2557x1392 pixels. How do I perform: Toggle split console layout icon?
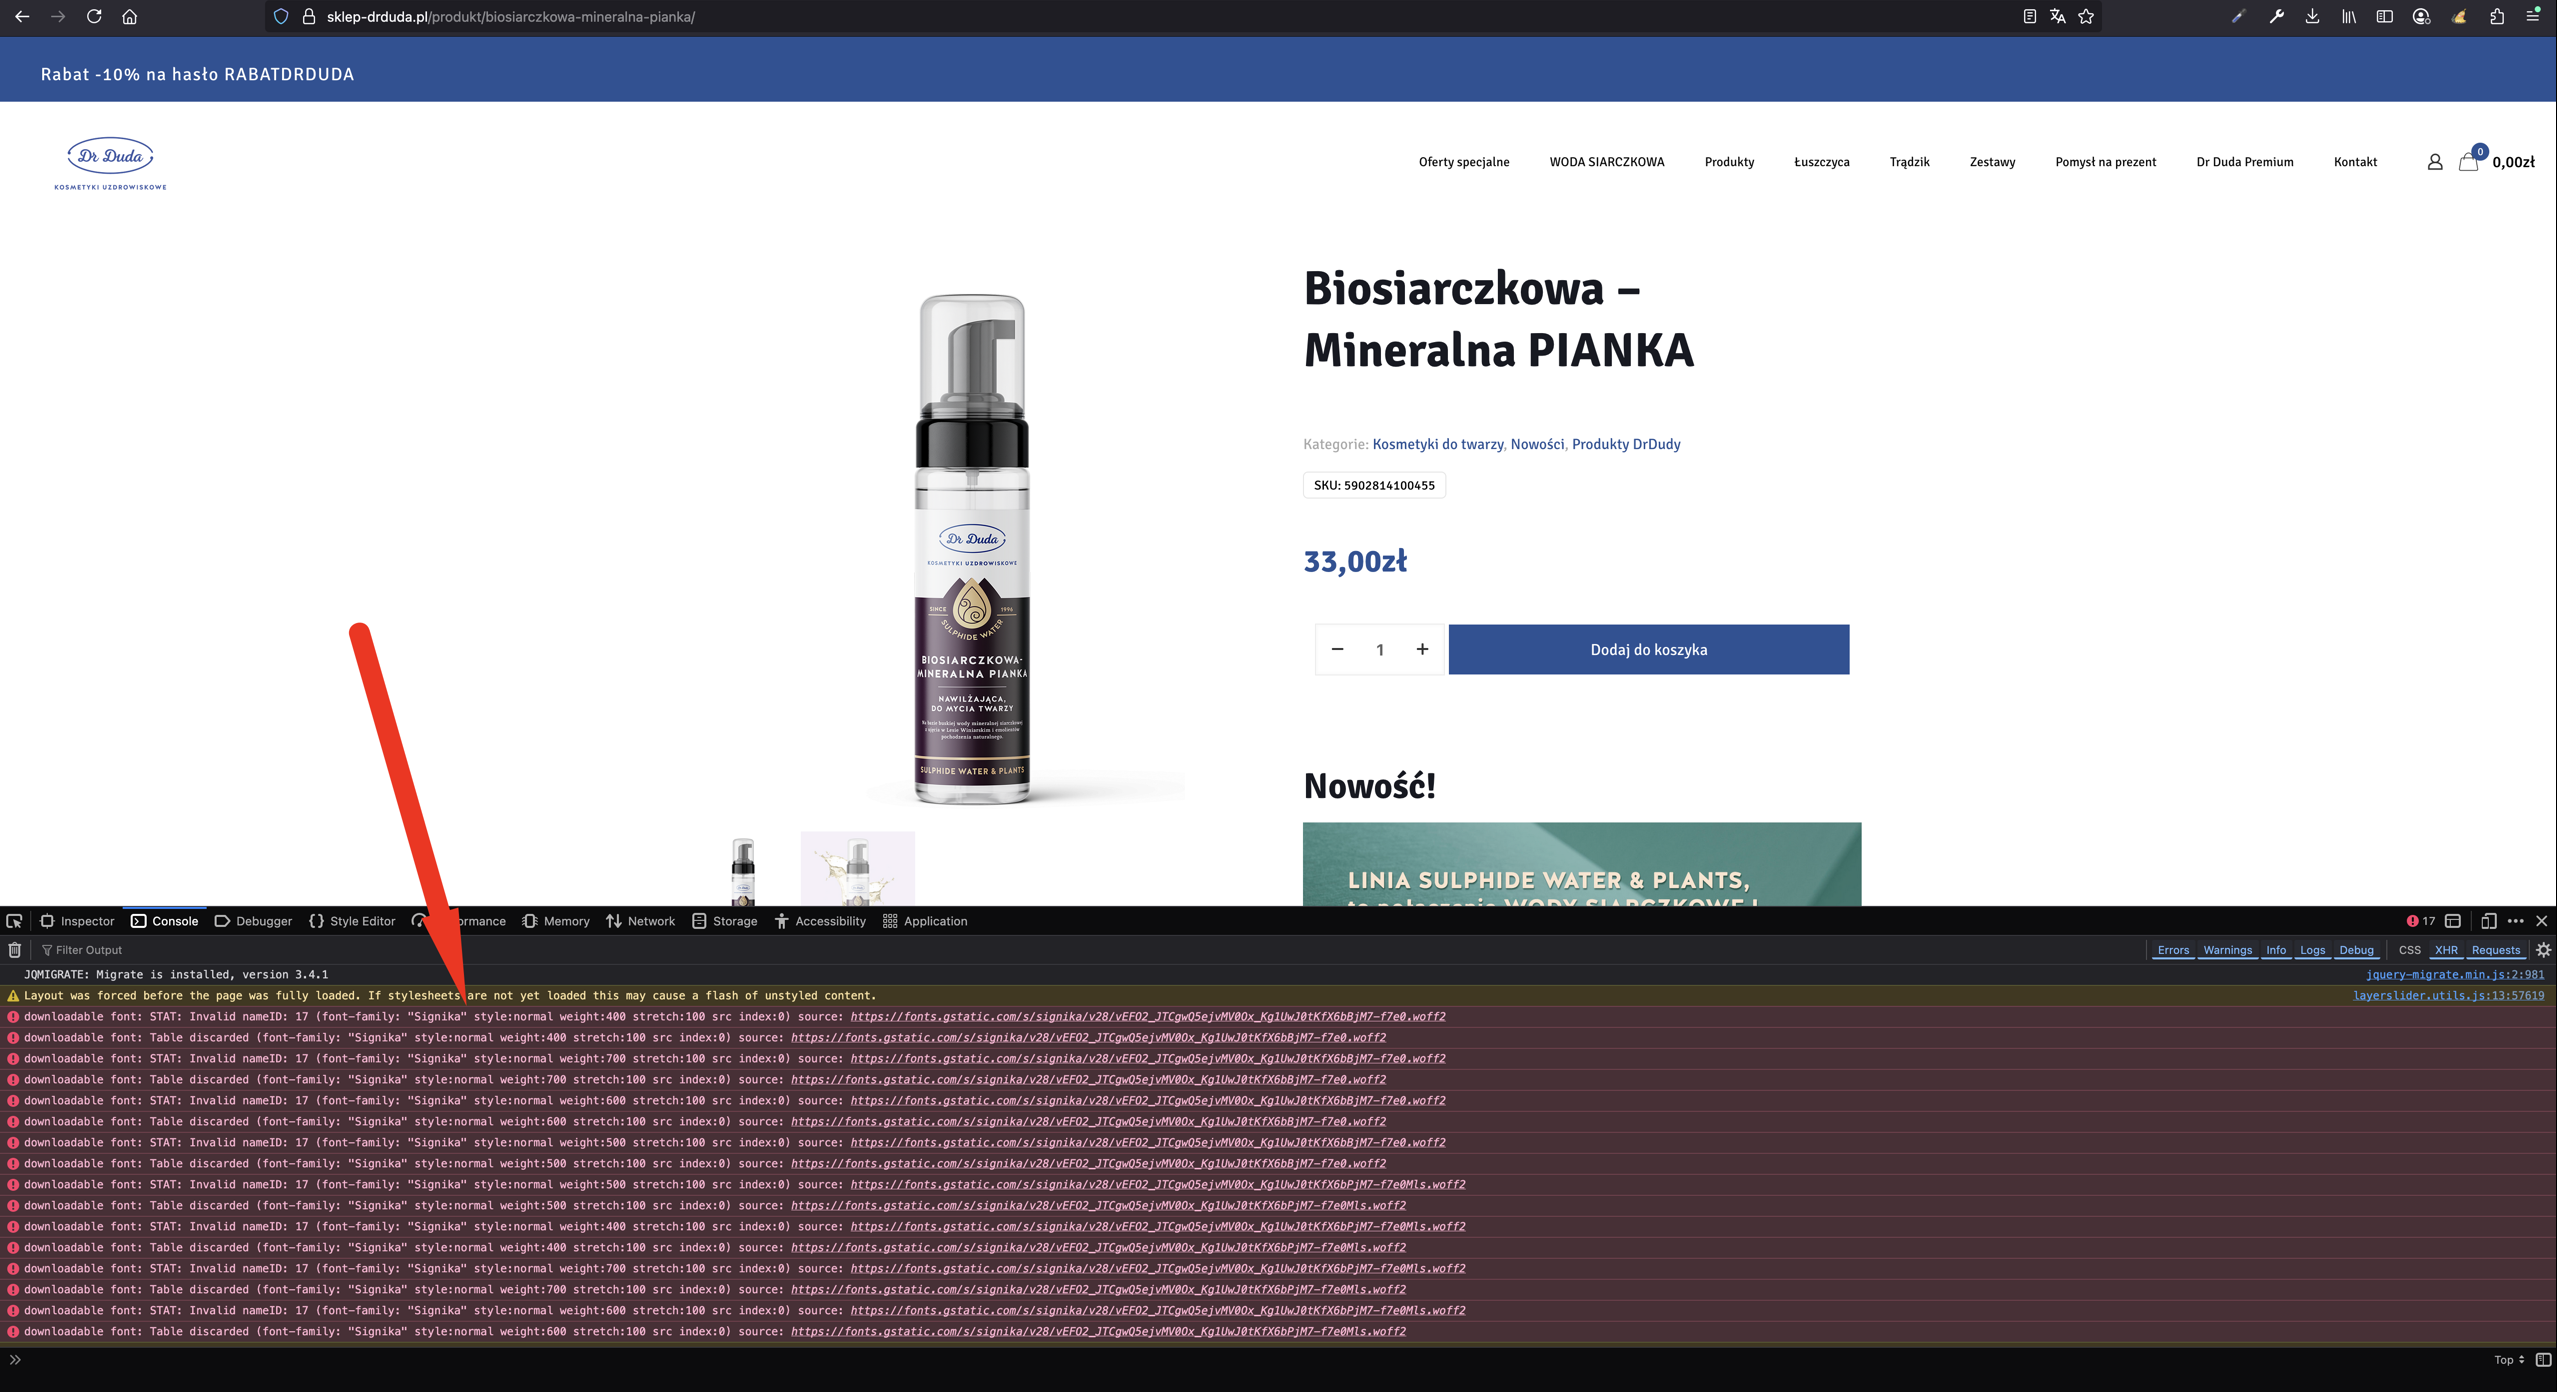pos(2453,921)
